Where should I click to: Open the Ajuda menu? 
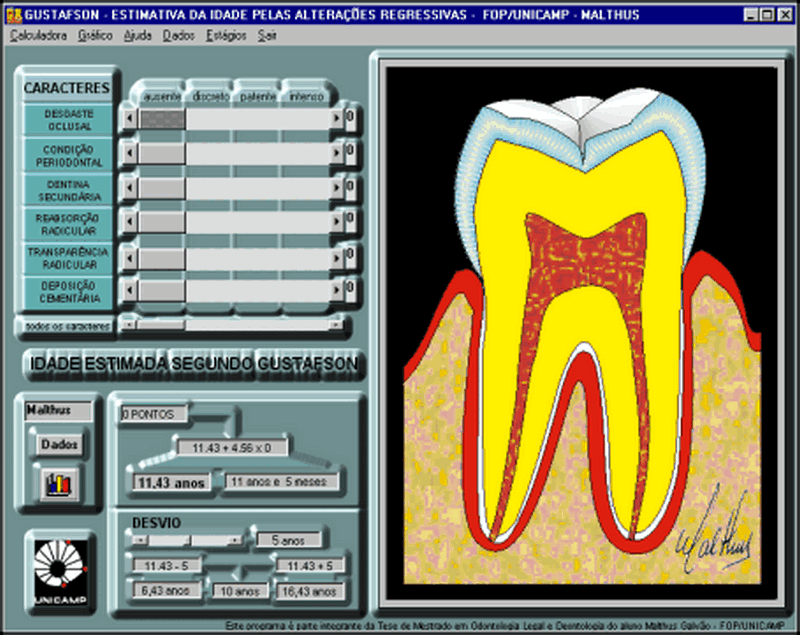pyautogui.click(x=138, y=36)
